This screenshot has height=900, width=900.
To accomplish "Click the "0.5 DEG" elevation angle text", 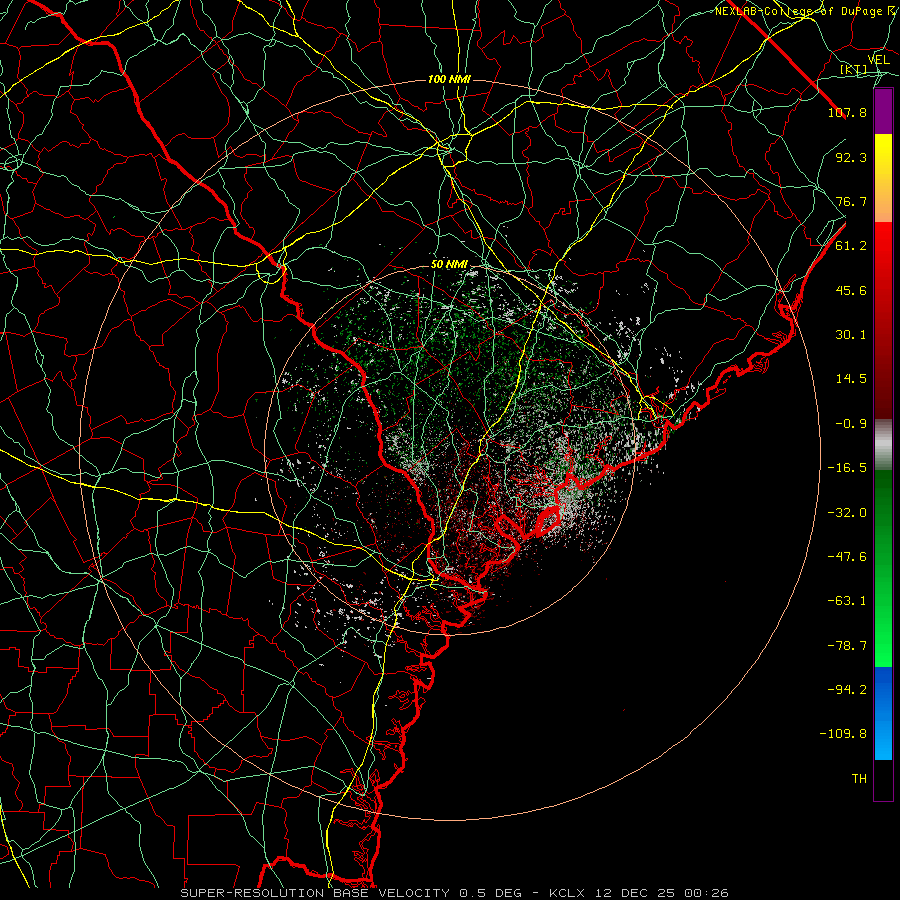I will point(490,893).
